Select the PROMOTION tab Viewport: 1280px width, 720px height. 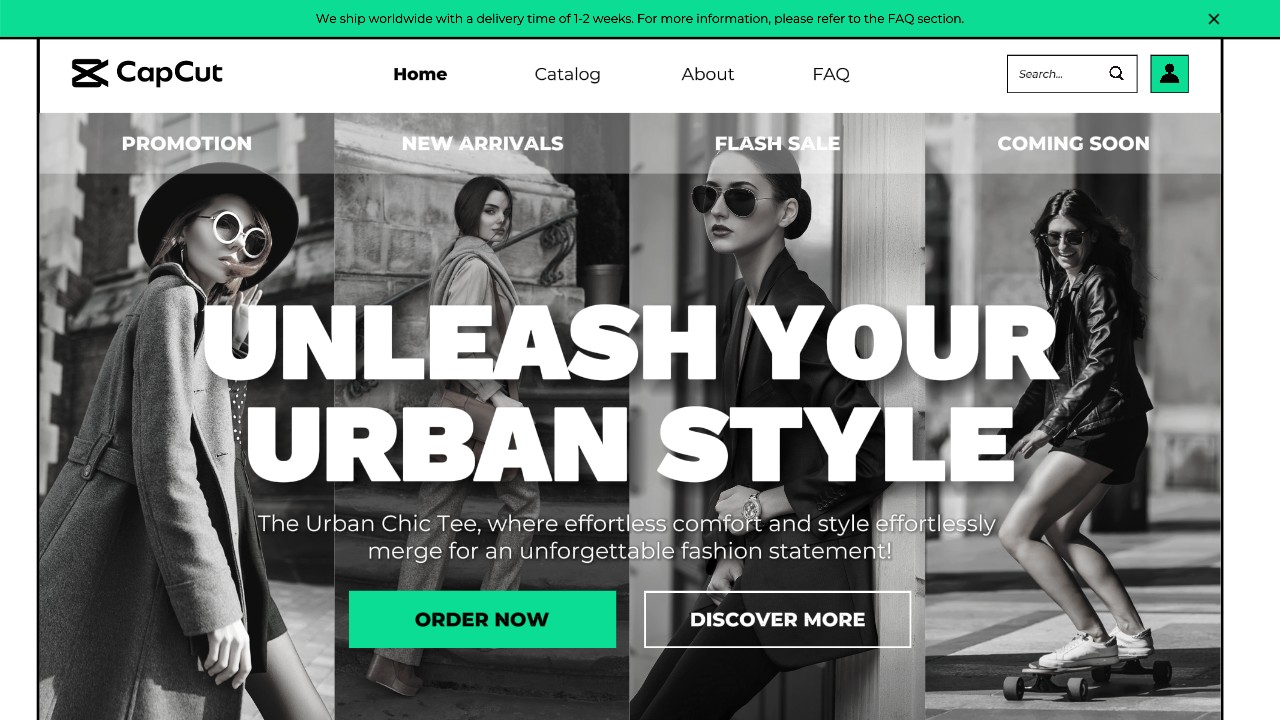tap(187, 143)
